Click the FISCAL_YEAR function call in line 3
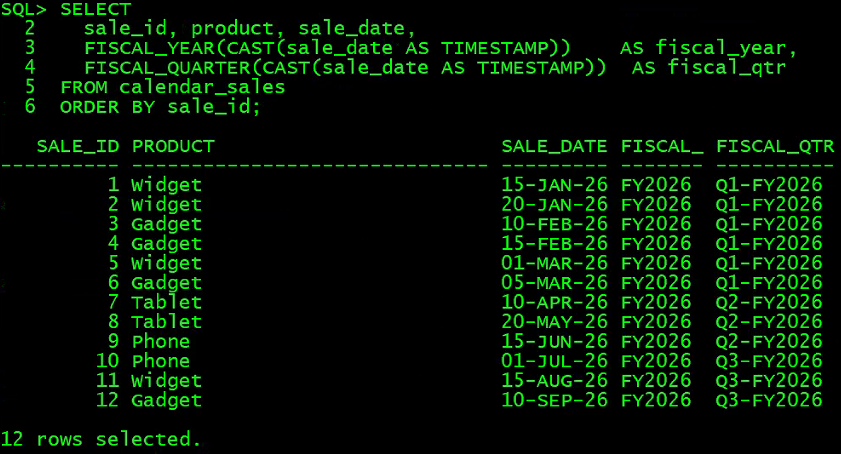841x454 pixels. coord(327,48)
